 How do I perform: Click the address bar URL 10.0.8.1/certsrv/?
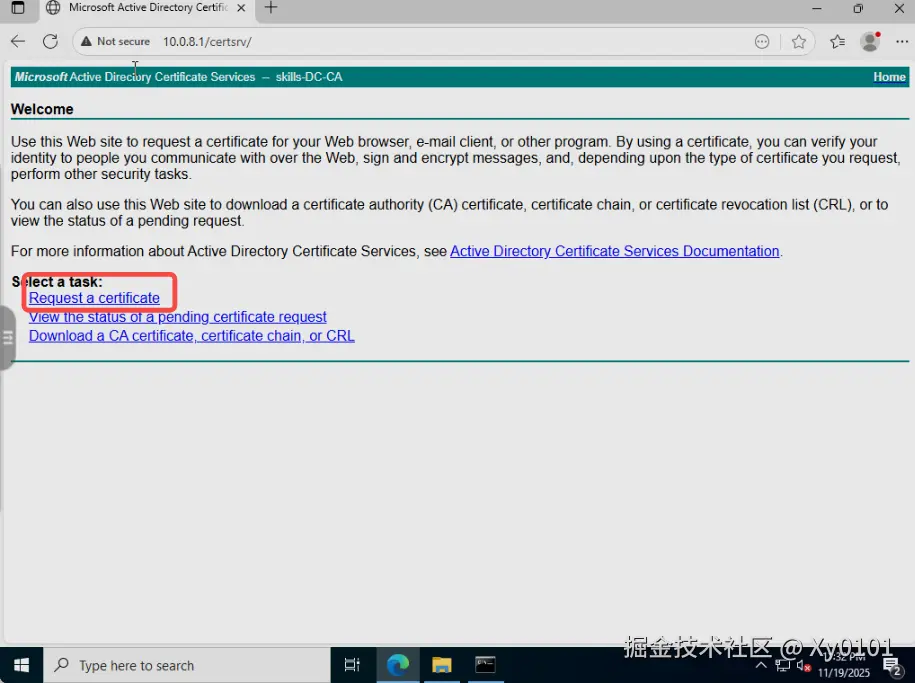pyautogui.click(x=207, y=42)
